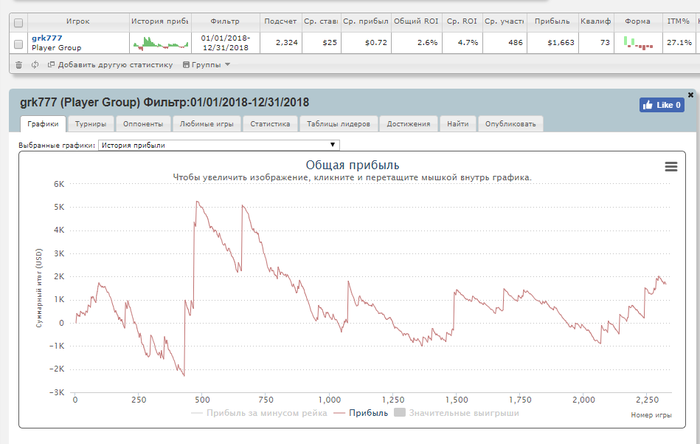The image size is (700, 444).
Task: Click the Facebook Like thumbs-up button
Action: pos(662,105)
